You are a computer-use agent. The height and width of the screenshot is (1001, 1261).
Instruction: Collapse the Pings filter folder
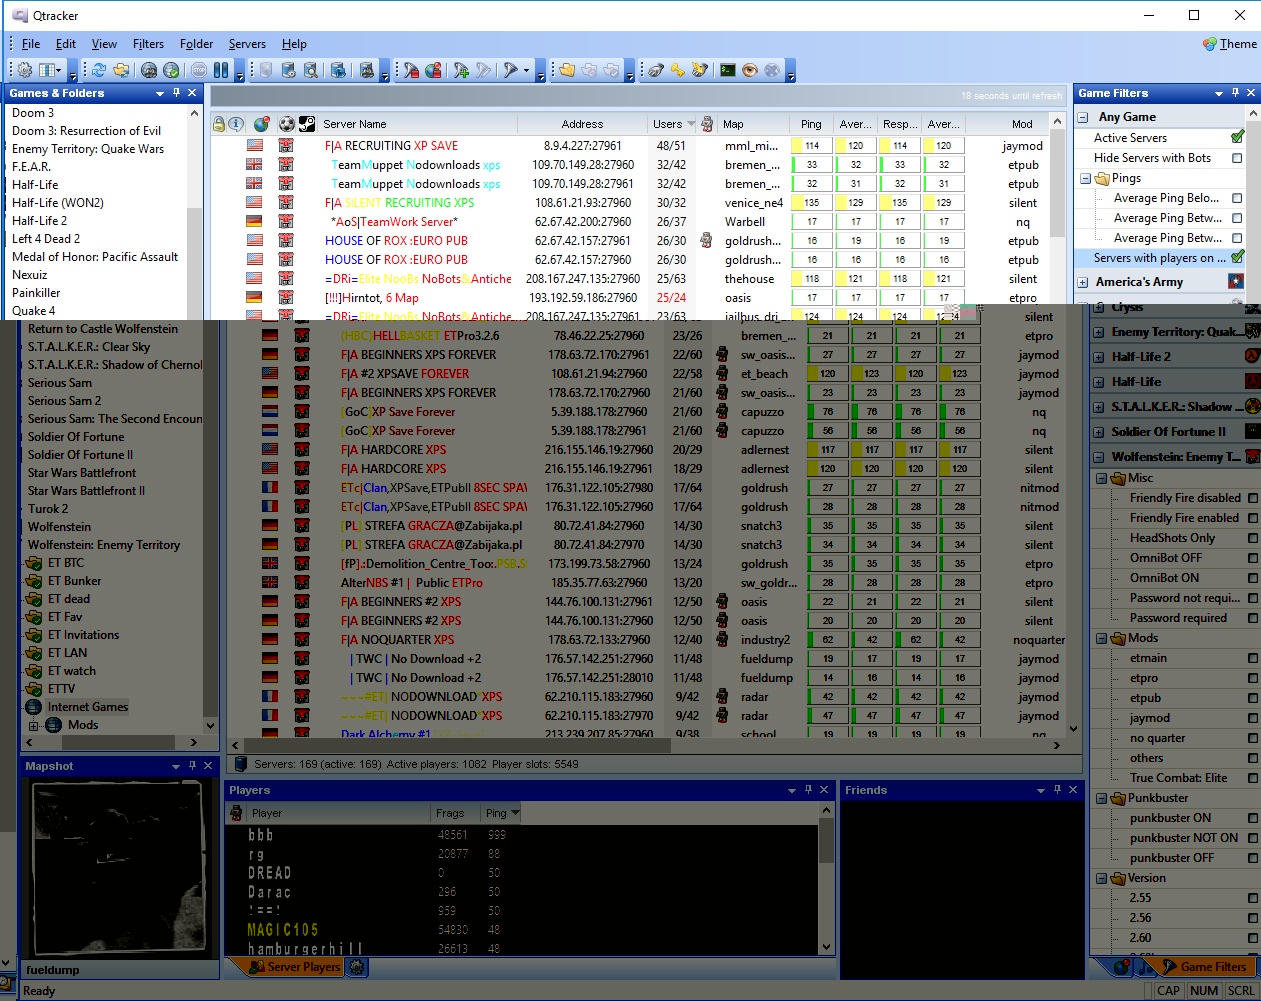coord(1086,178)
